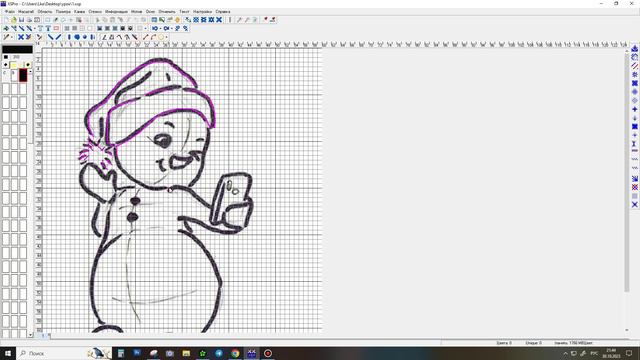Select the blue X stitch toolbar icon
The height and width of the screenshot is (360, 640).
pyautogui.click(x=219, y=20)
